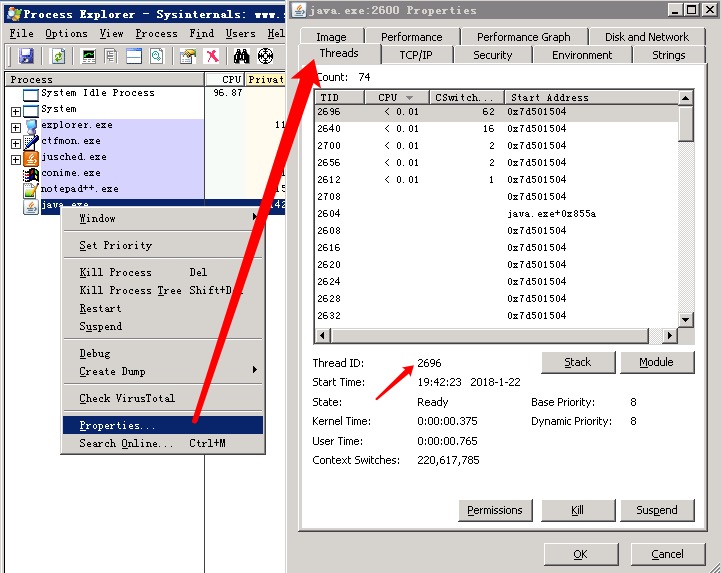This screenshot has height=573, width=721.
Task: Choose Restart in the context menu
Action: (163, 308)
